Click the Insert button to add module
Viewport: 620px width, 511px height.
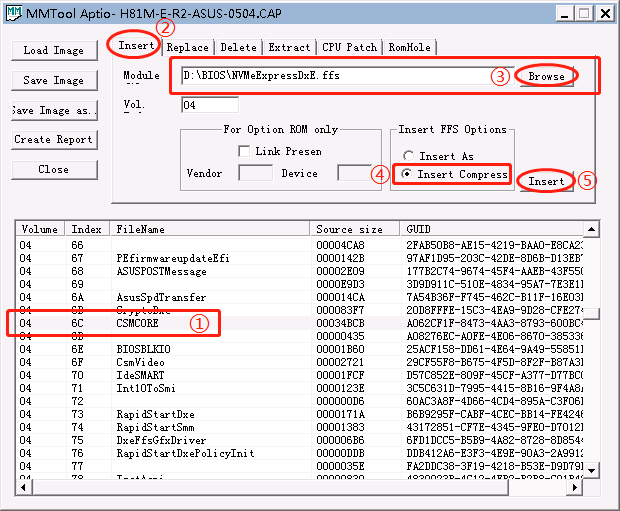pyautogui.click(x=546, y=182)
